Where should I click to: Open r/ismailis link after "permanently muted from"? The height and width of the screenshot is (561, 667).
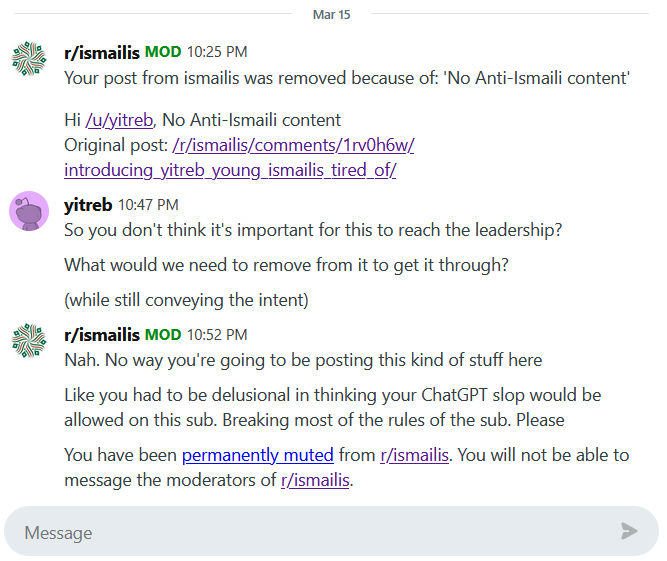[x=415, y=455]
